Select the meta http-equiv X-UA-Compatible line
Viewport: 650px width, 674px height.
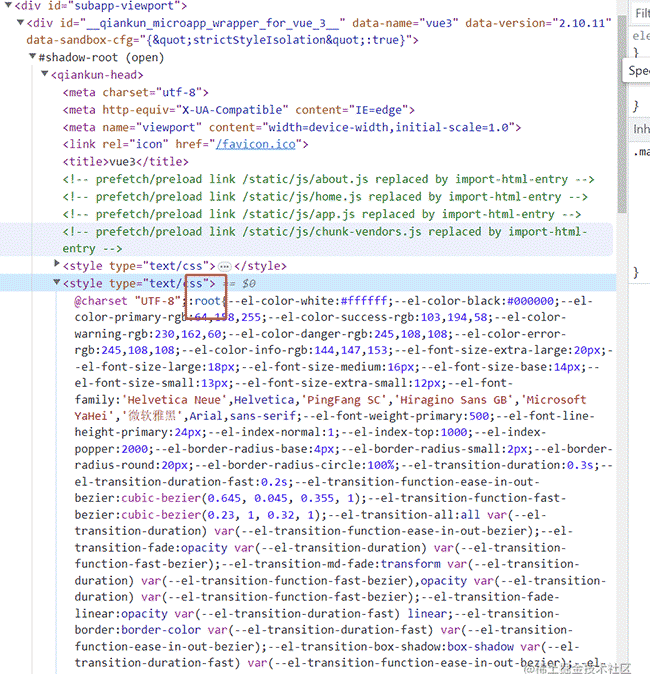[239, 110]
